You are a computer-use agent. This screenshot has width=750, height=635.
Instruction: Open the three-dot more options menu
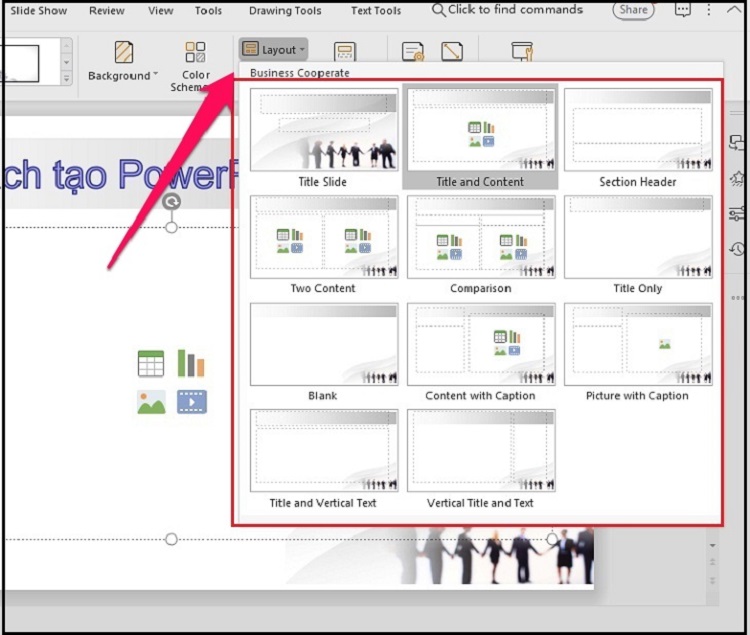point(708,10)
